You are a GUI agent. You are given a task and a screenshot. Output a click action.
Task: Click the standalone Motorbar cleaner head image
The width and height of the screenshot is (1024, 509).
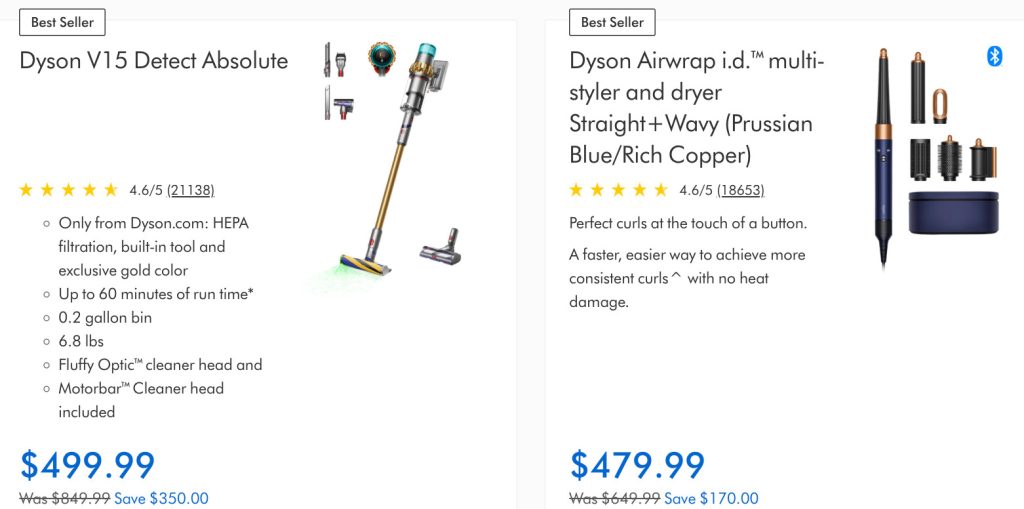(440, 241)
